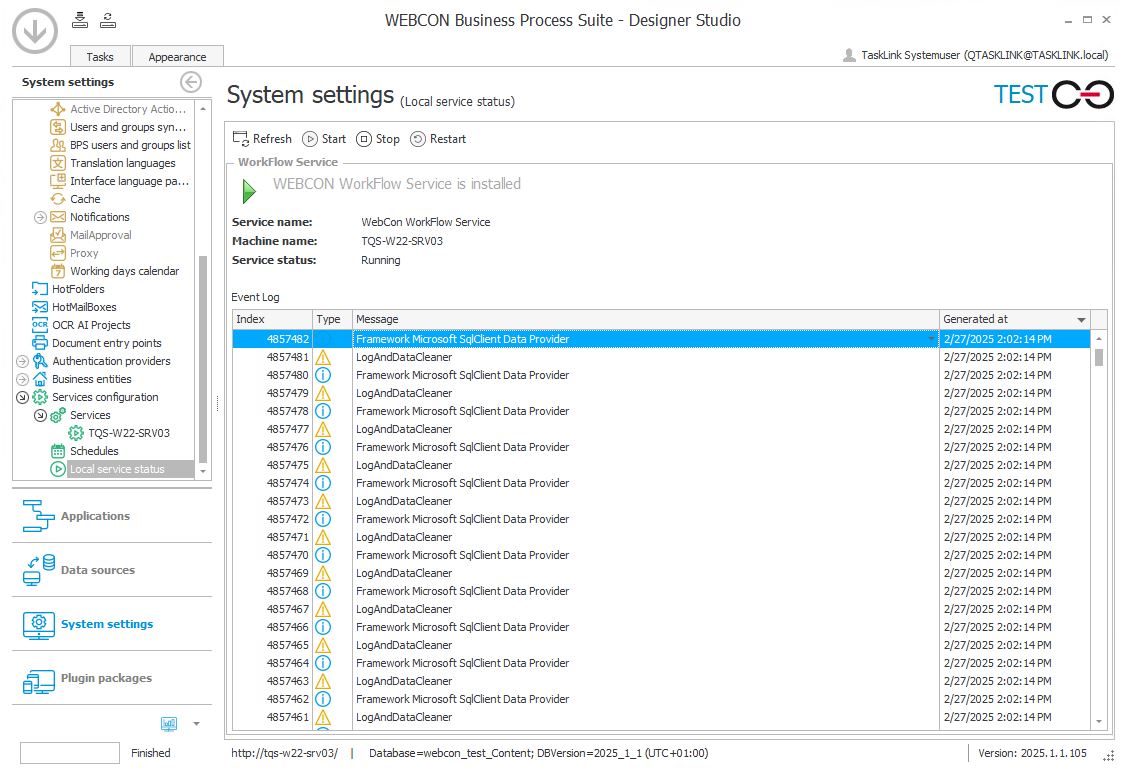
Task: Click the Refresh toolbar button
Action: click(x=262, y=139)
